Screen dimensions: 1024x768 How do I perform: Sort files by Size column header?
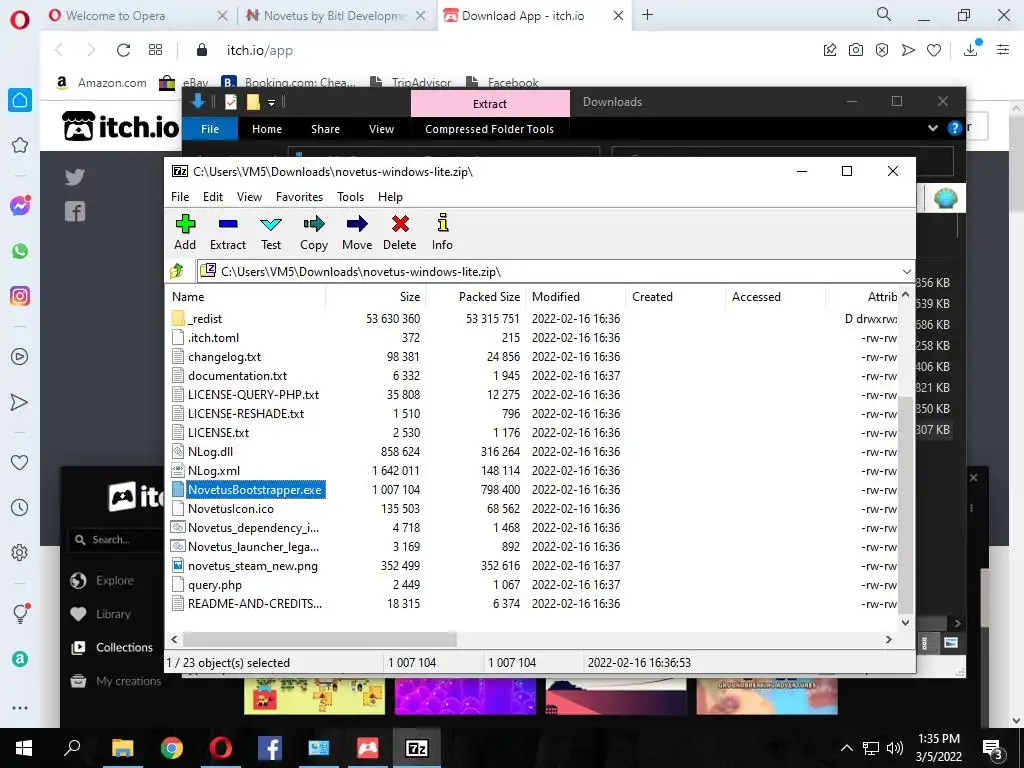(376, 296)
